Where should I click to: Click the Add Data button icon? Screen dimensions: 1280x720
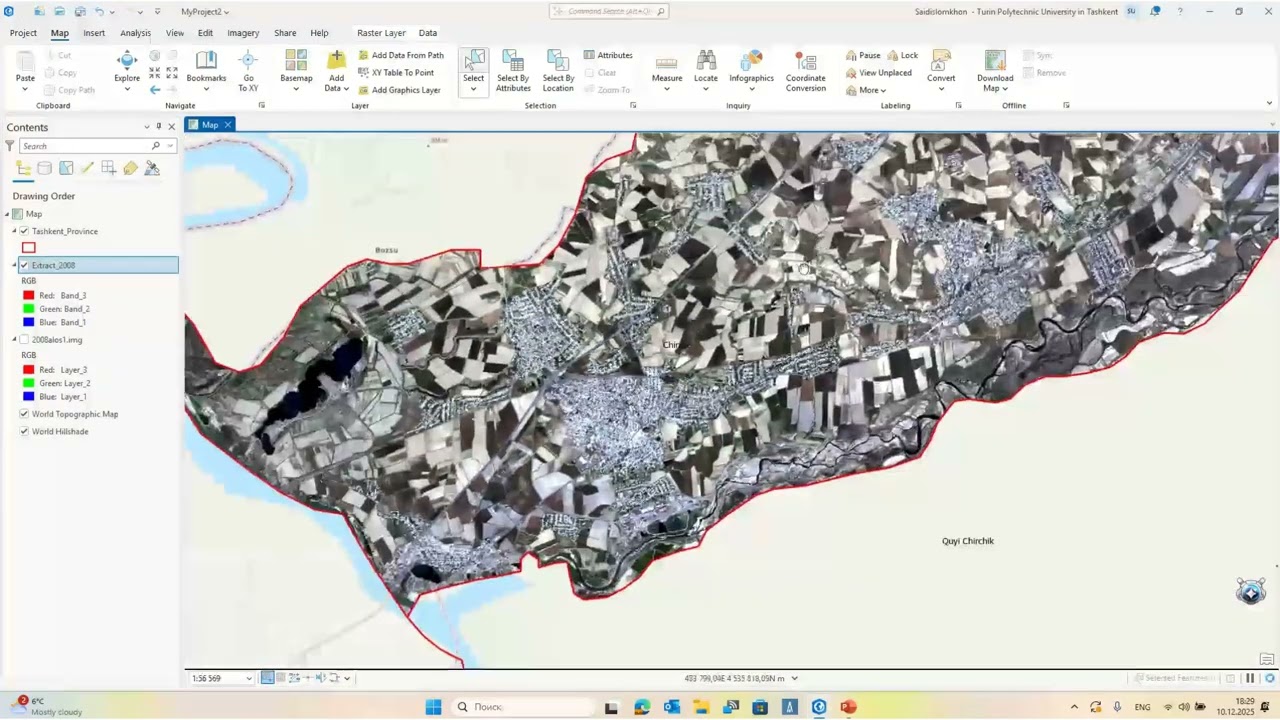click(x=337, y=61)
